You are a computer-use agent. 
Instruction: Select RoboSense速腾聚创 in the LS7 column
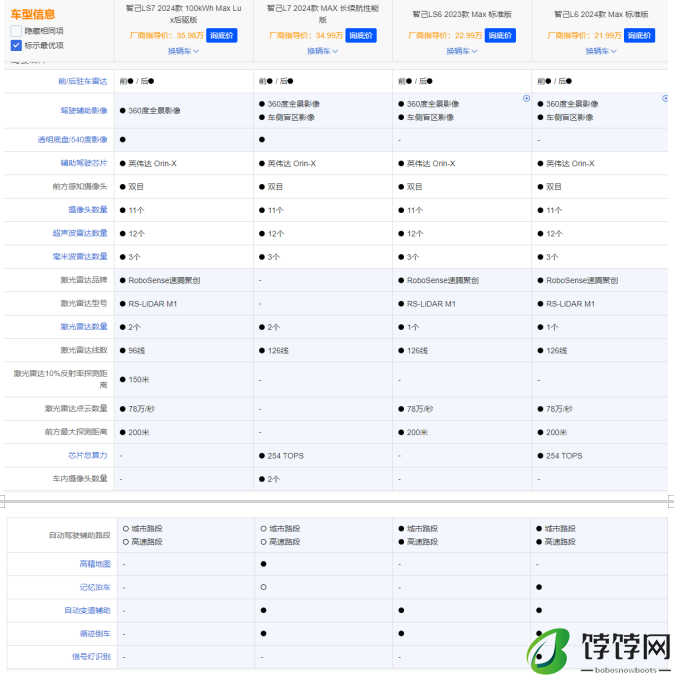pos(164,280)
